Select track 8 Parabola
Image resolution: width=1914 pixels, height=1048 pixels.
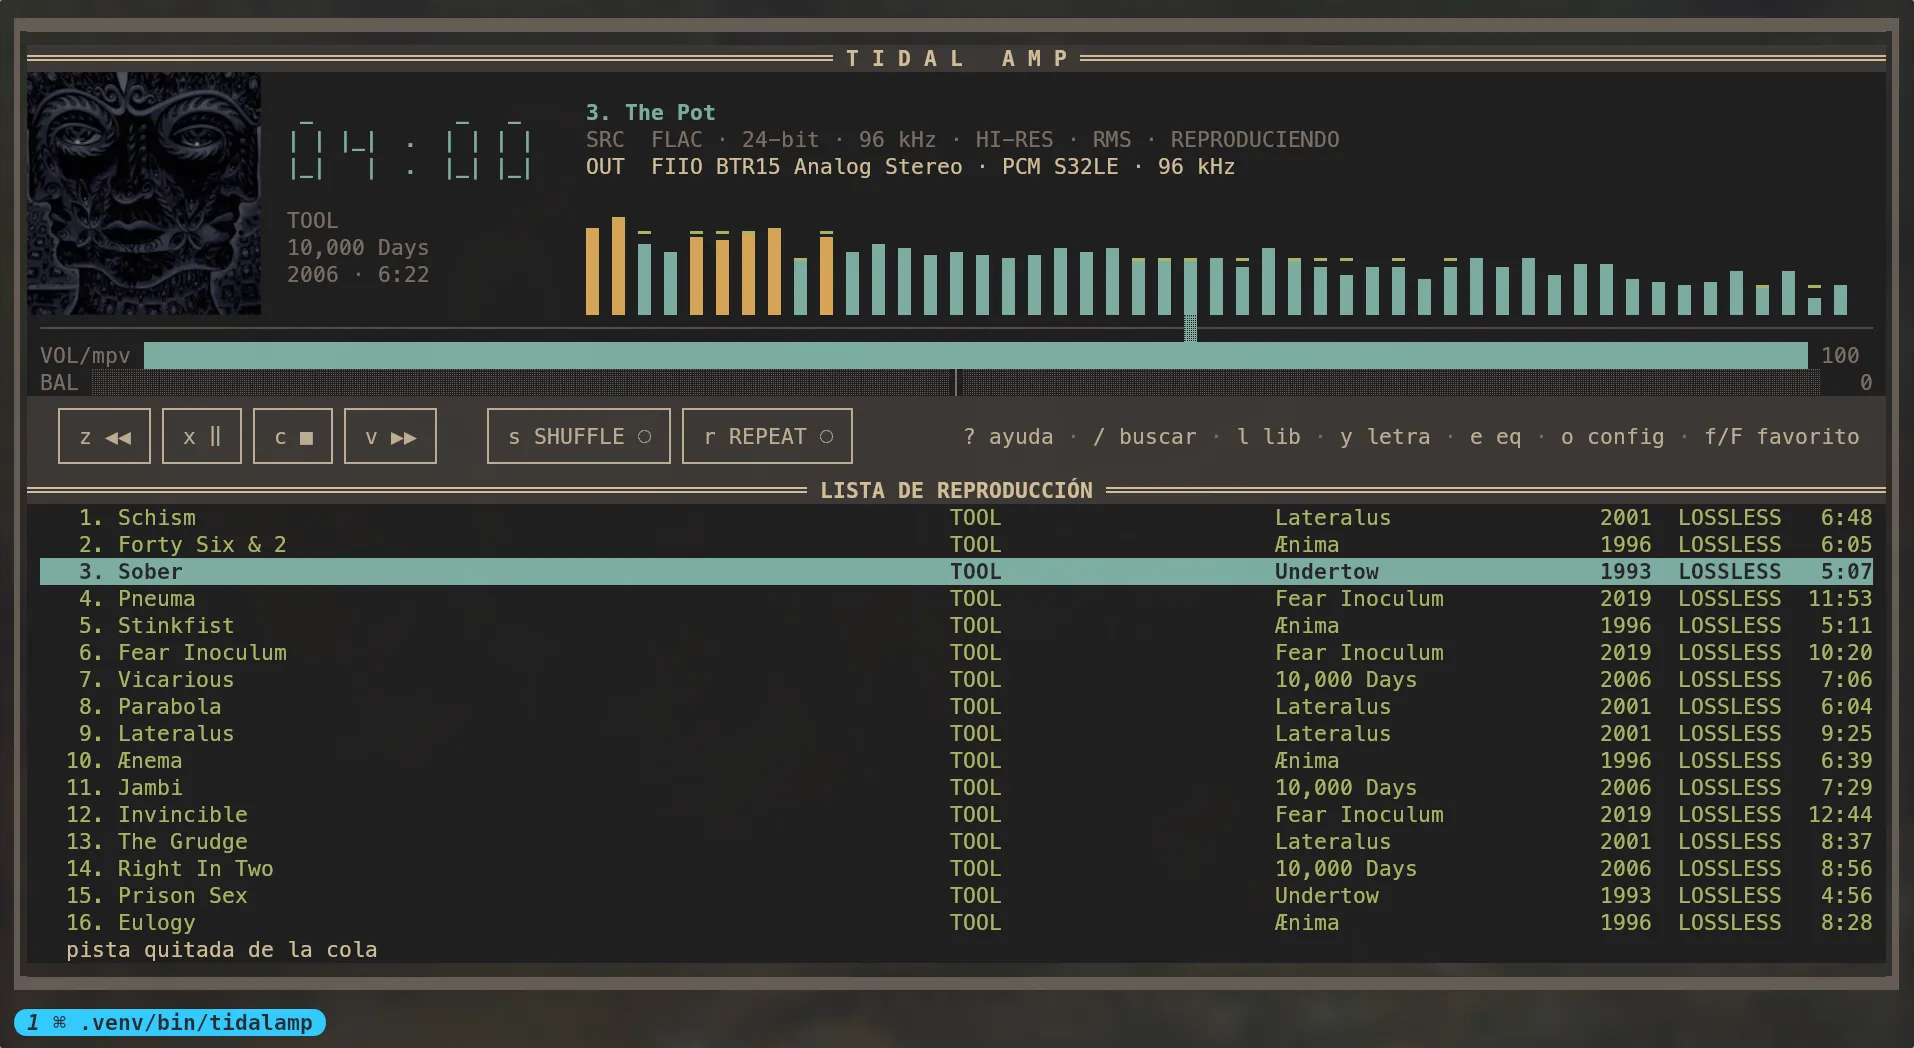pyautogui.click(x=956, y=707)
